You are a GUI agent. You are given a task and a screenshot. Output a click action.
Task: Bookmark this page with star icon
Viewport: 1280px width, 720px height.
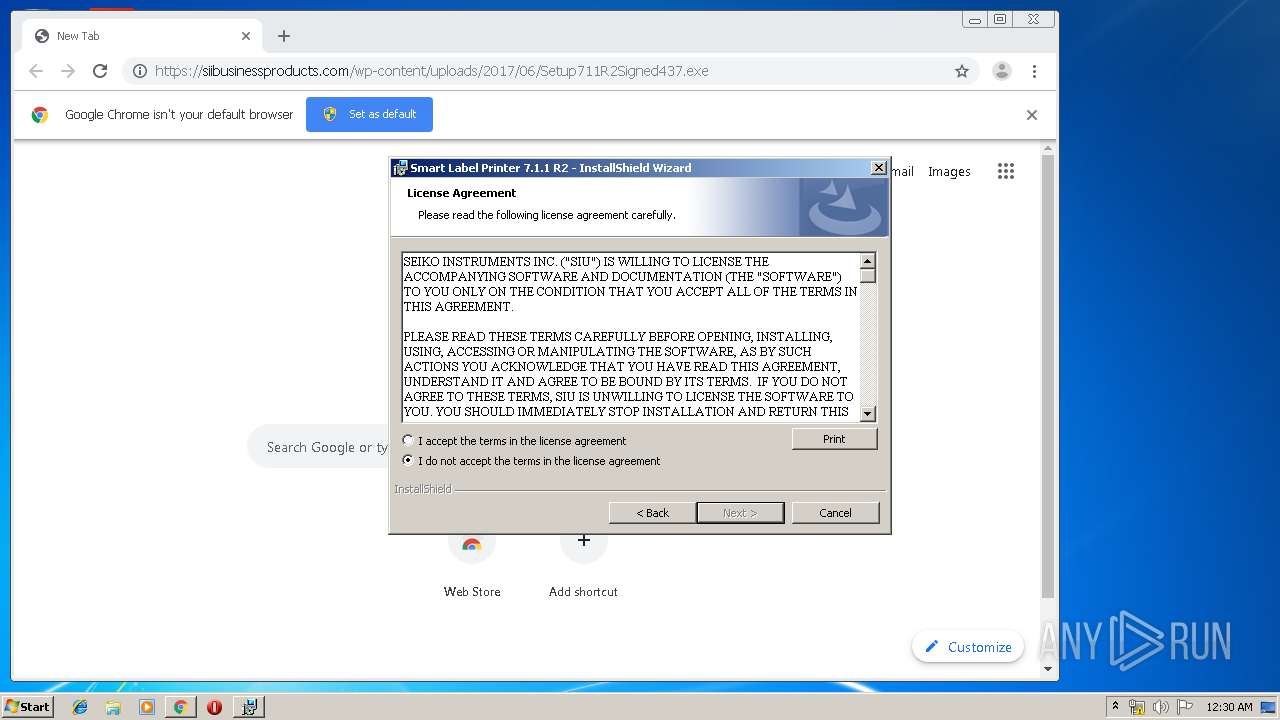click(x=962, y=71)
